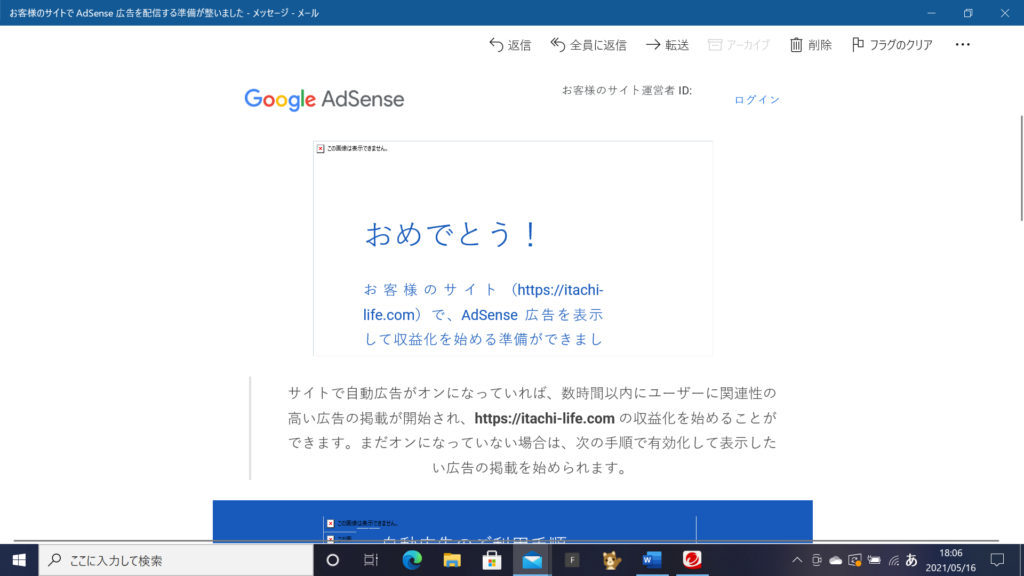Delete the email using 削除
1024x576 pixels.
pyautogui.click(x=810, y=44)
